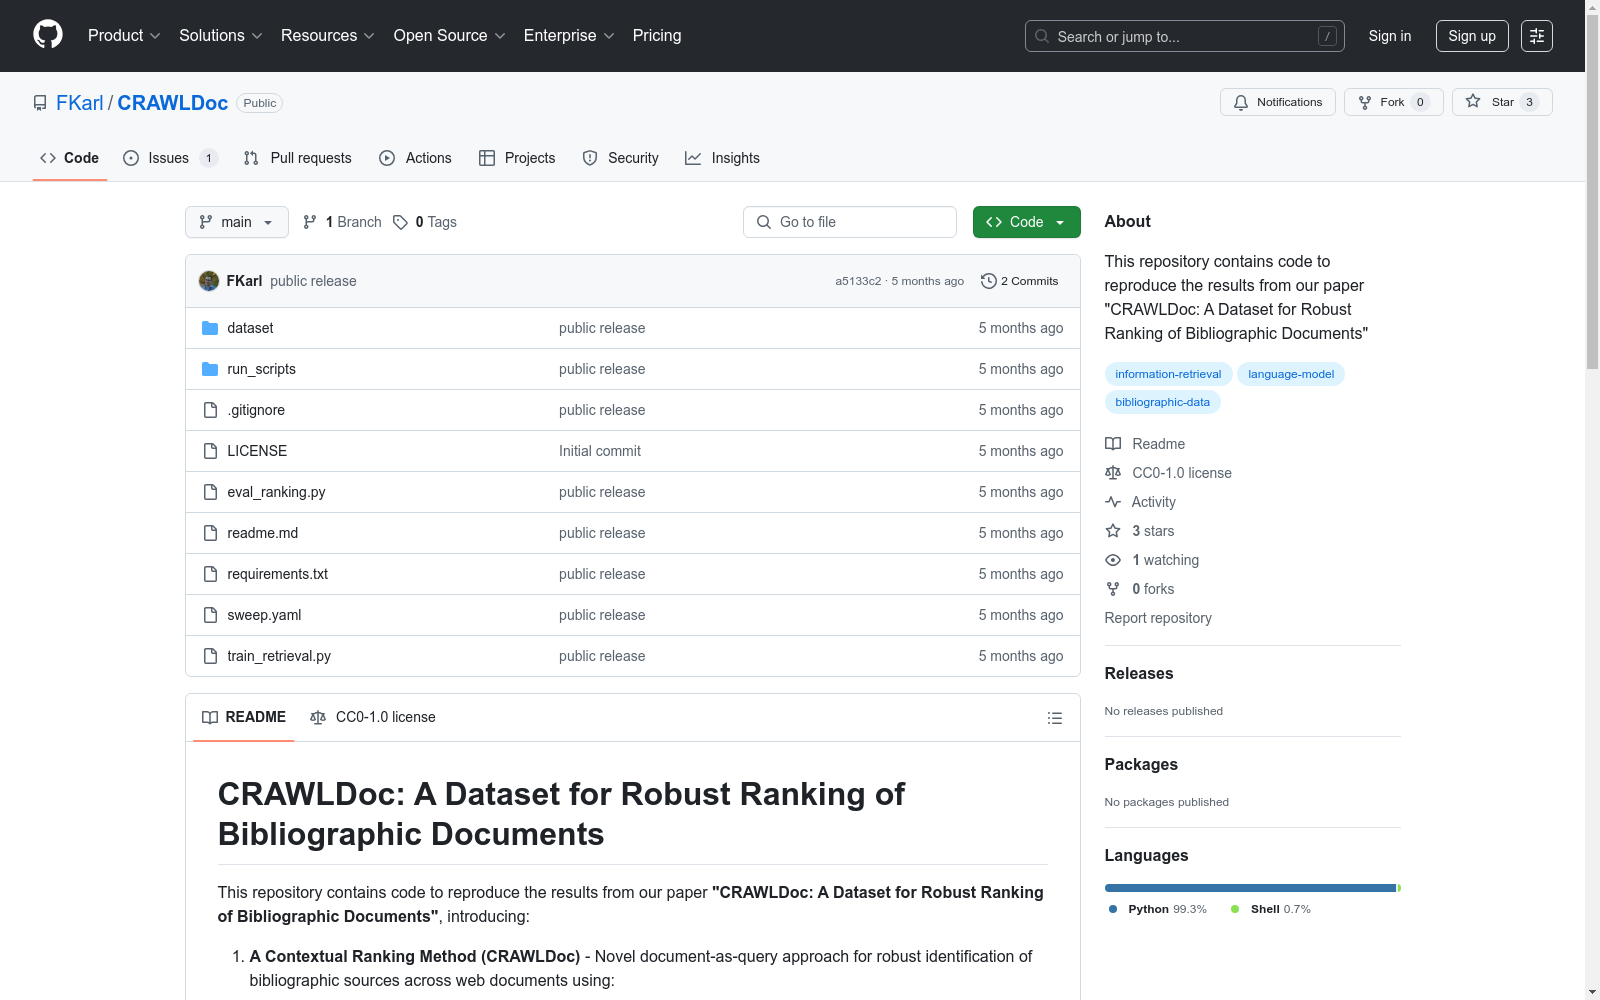Expand the Open Source menu

coord(450,35)
